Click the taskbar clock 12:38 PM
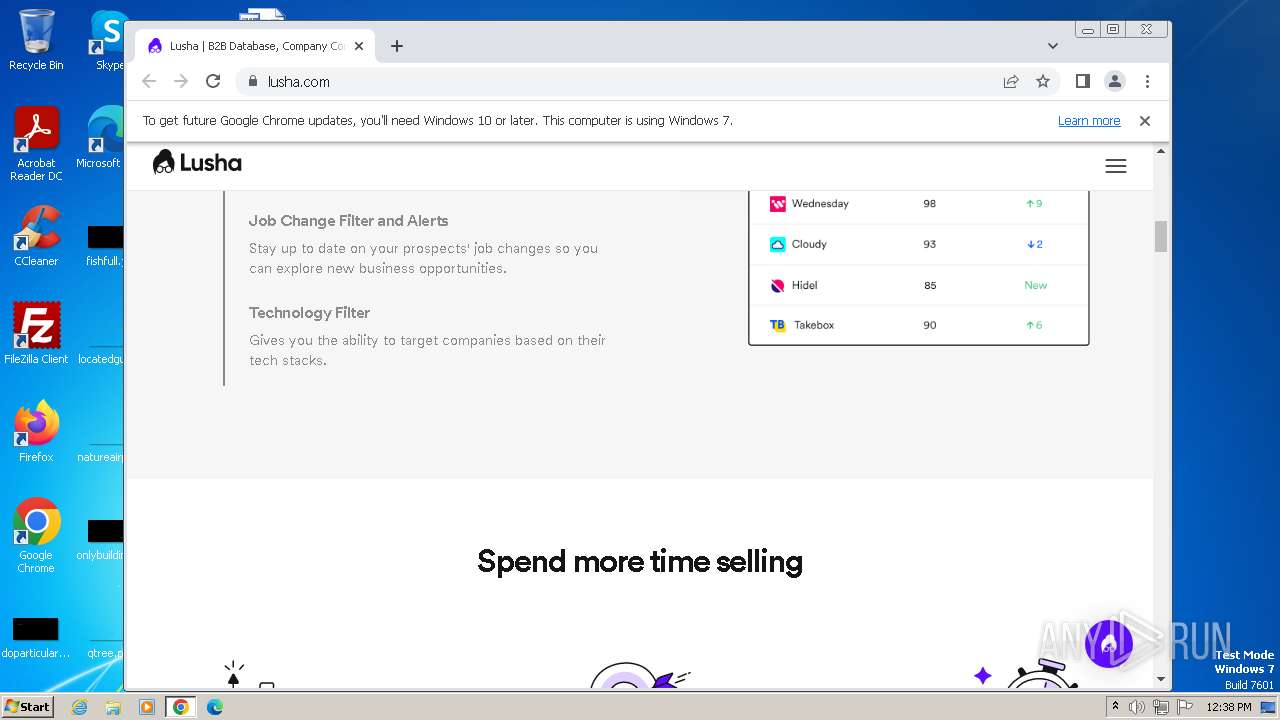 [1229, 707]
